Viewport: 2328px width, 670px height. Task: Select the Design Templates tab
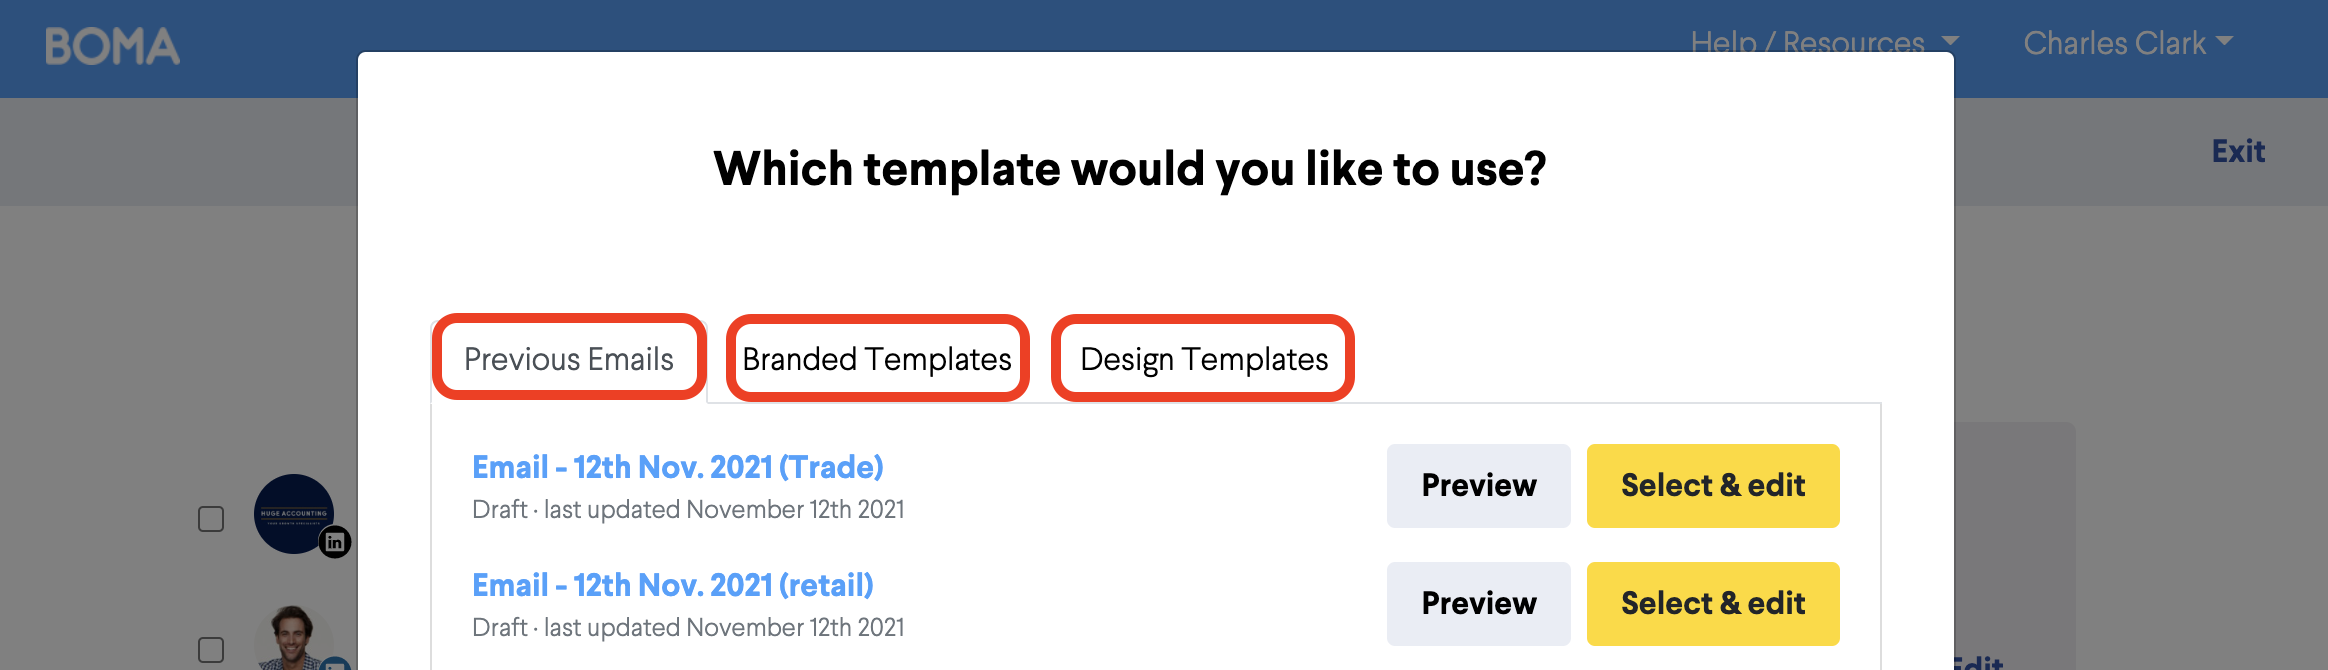tap(1203, 358)
